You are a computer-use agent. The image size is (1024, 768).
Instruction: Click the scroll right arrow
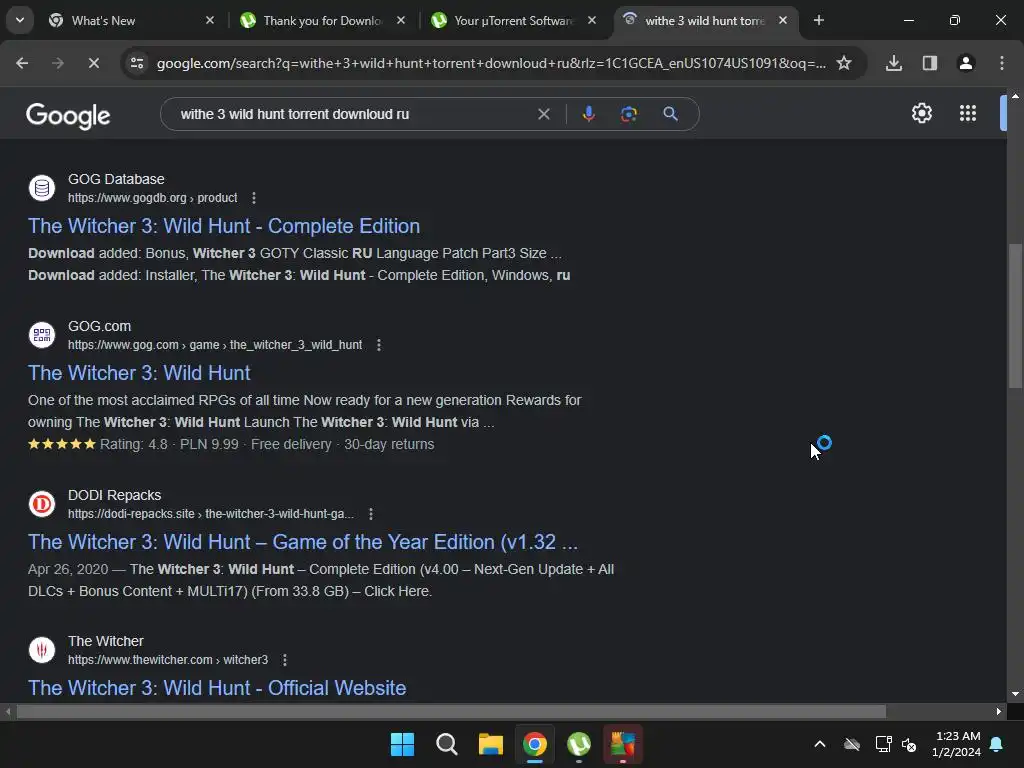999,711
